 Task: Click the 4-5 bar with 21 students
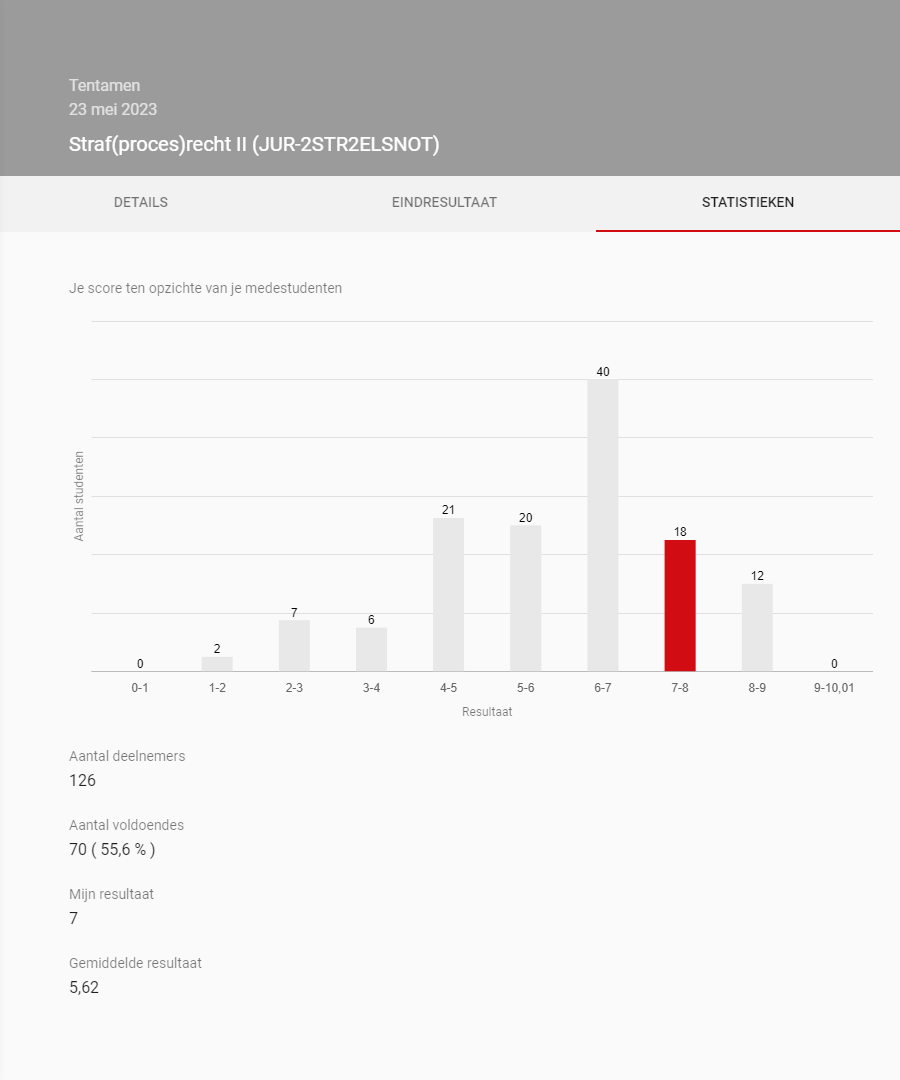[448, 594]
